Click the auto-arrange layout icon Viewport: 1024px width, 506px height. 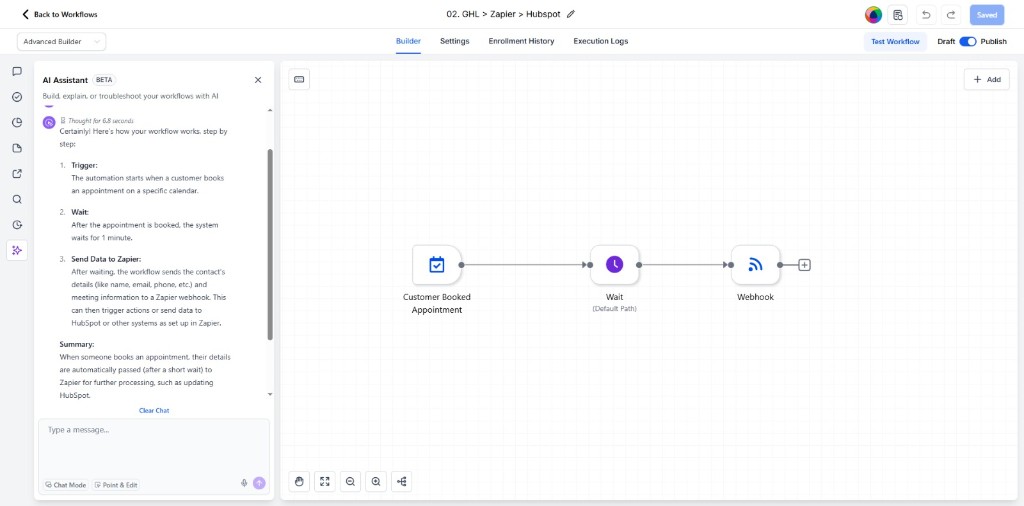402,482
